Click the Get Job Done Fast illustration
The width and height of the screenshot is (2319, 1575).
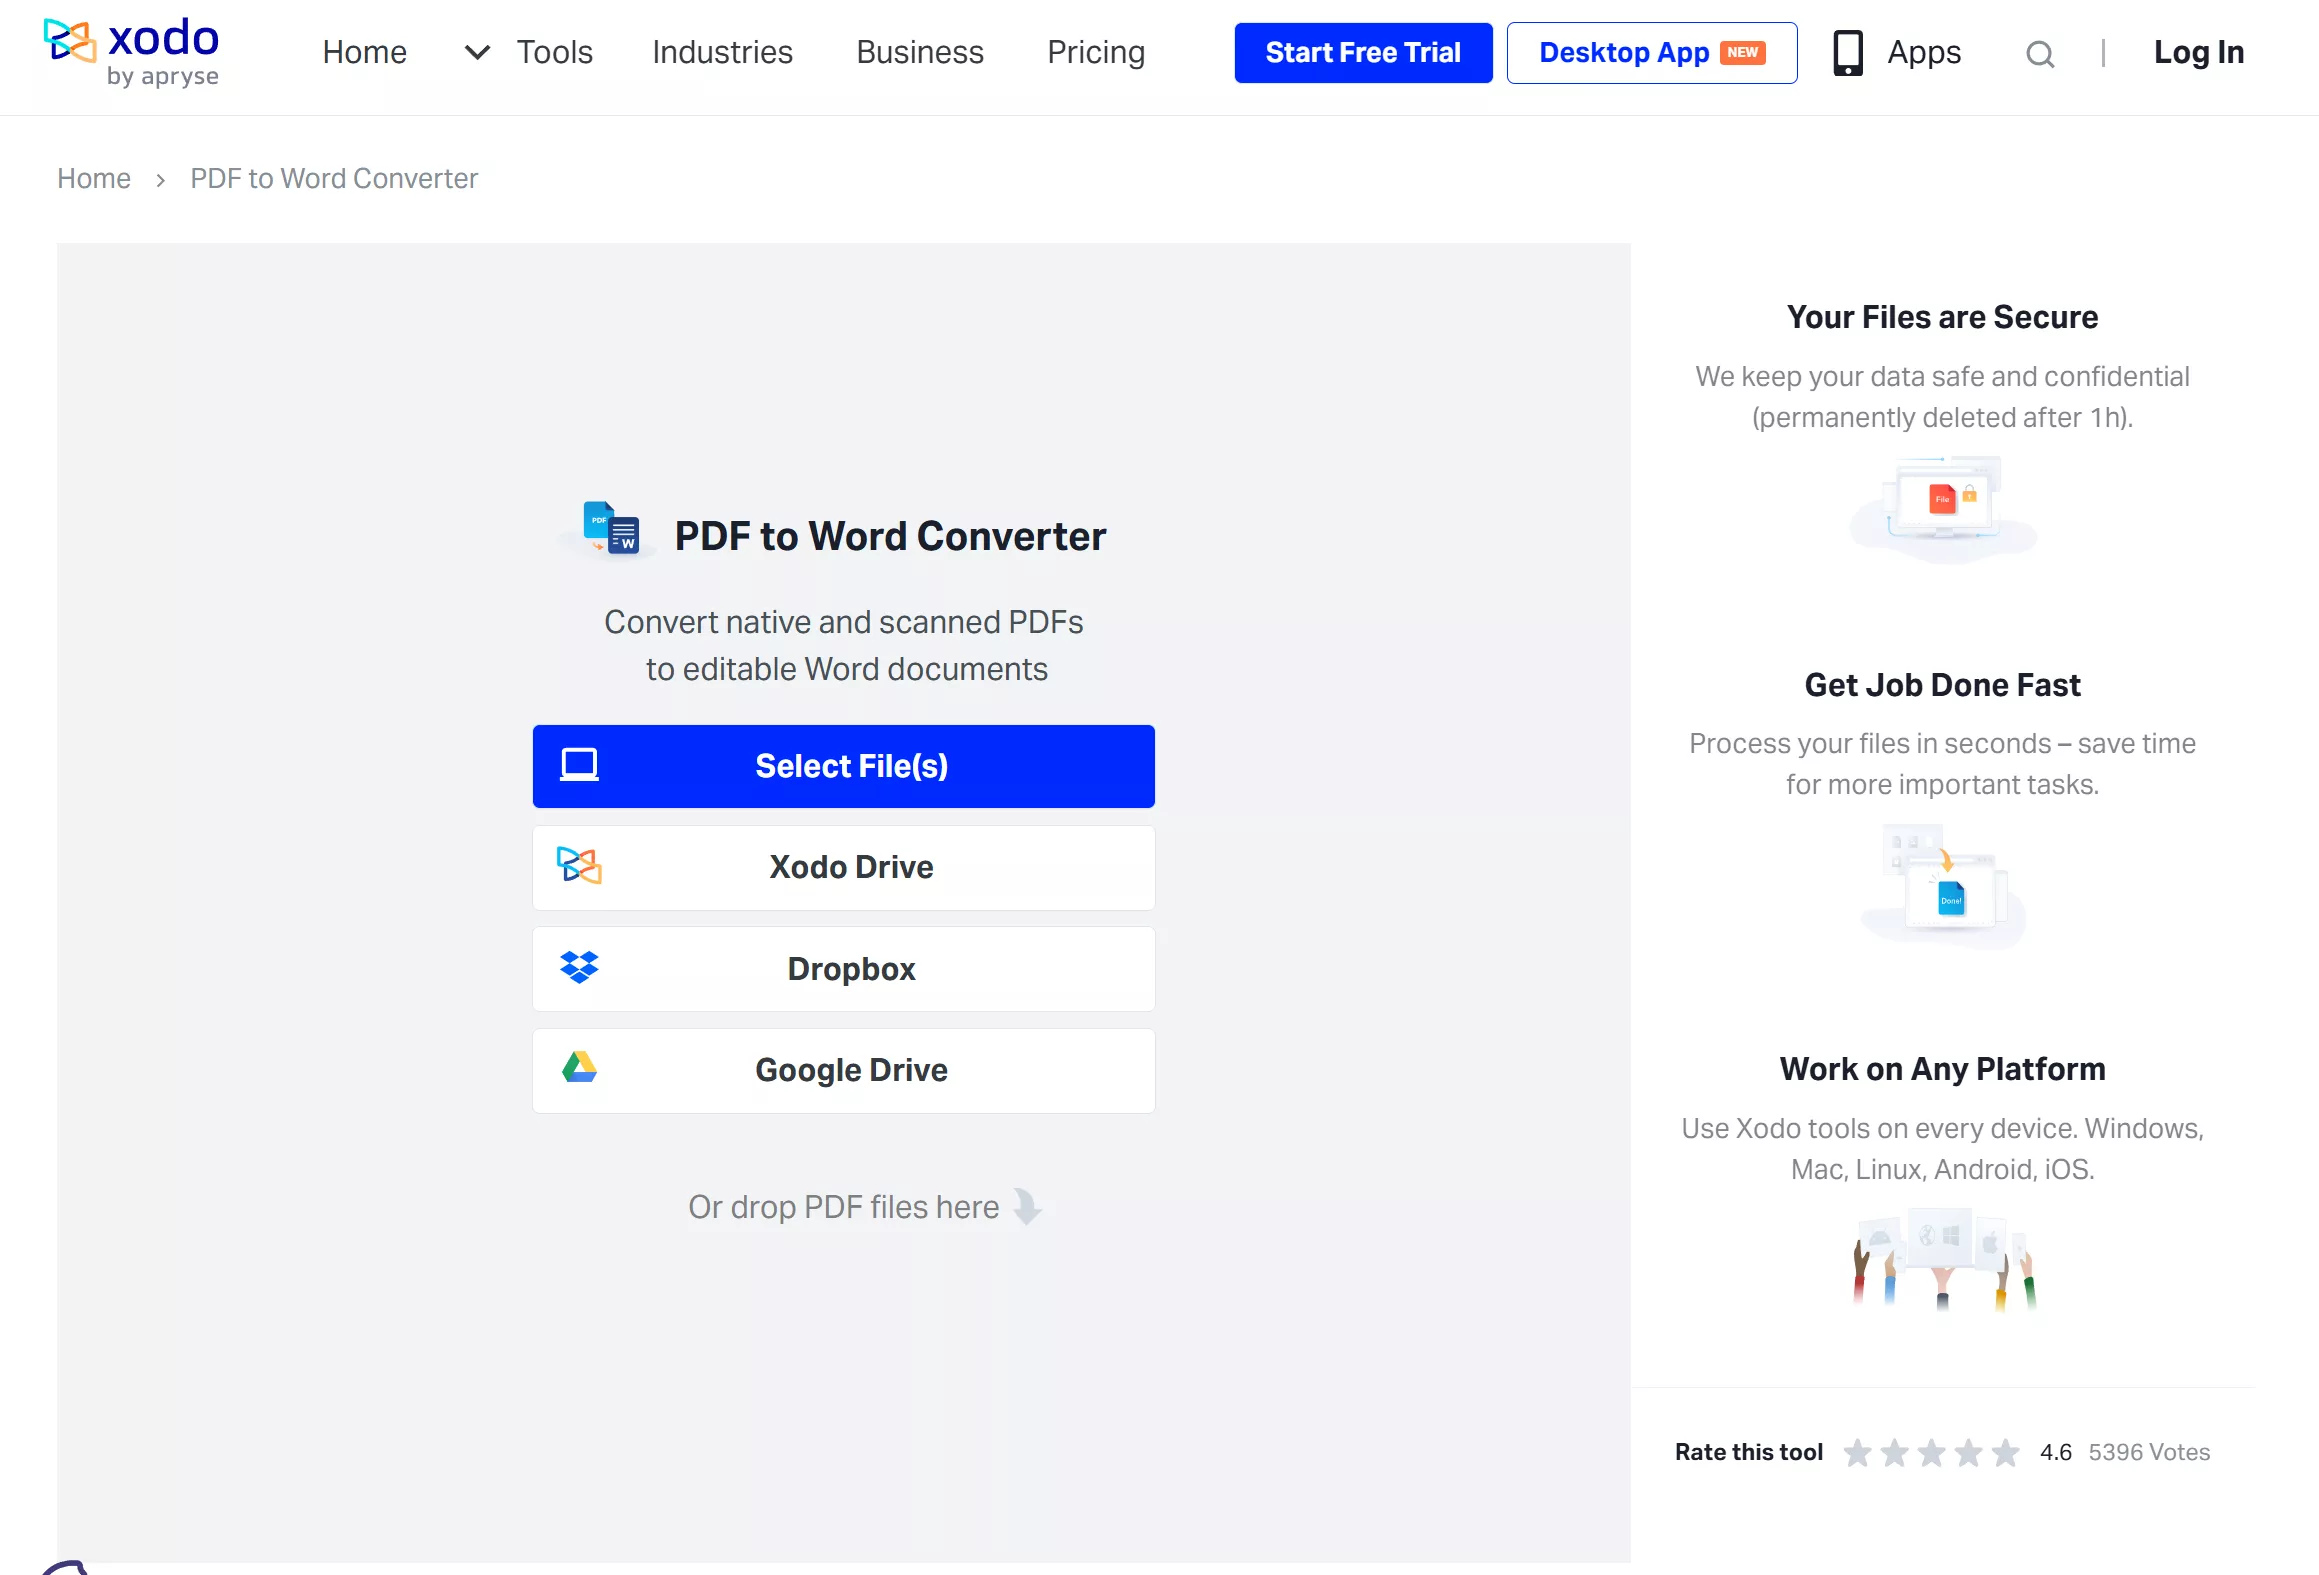pos(1943,886)
